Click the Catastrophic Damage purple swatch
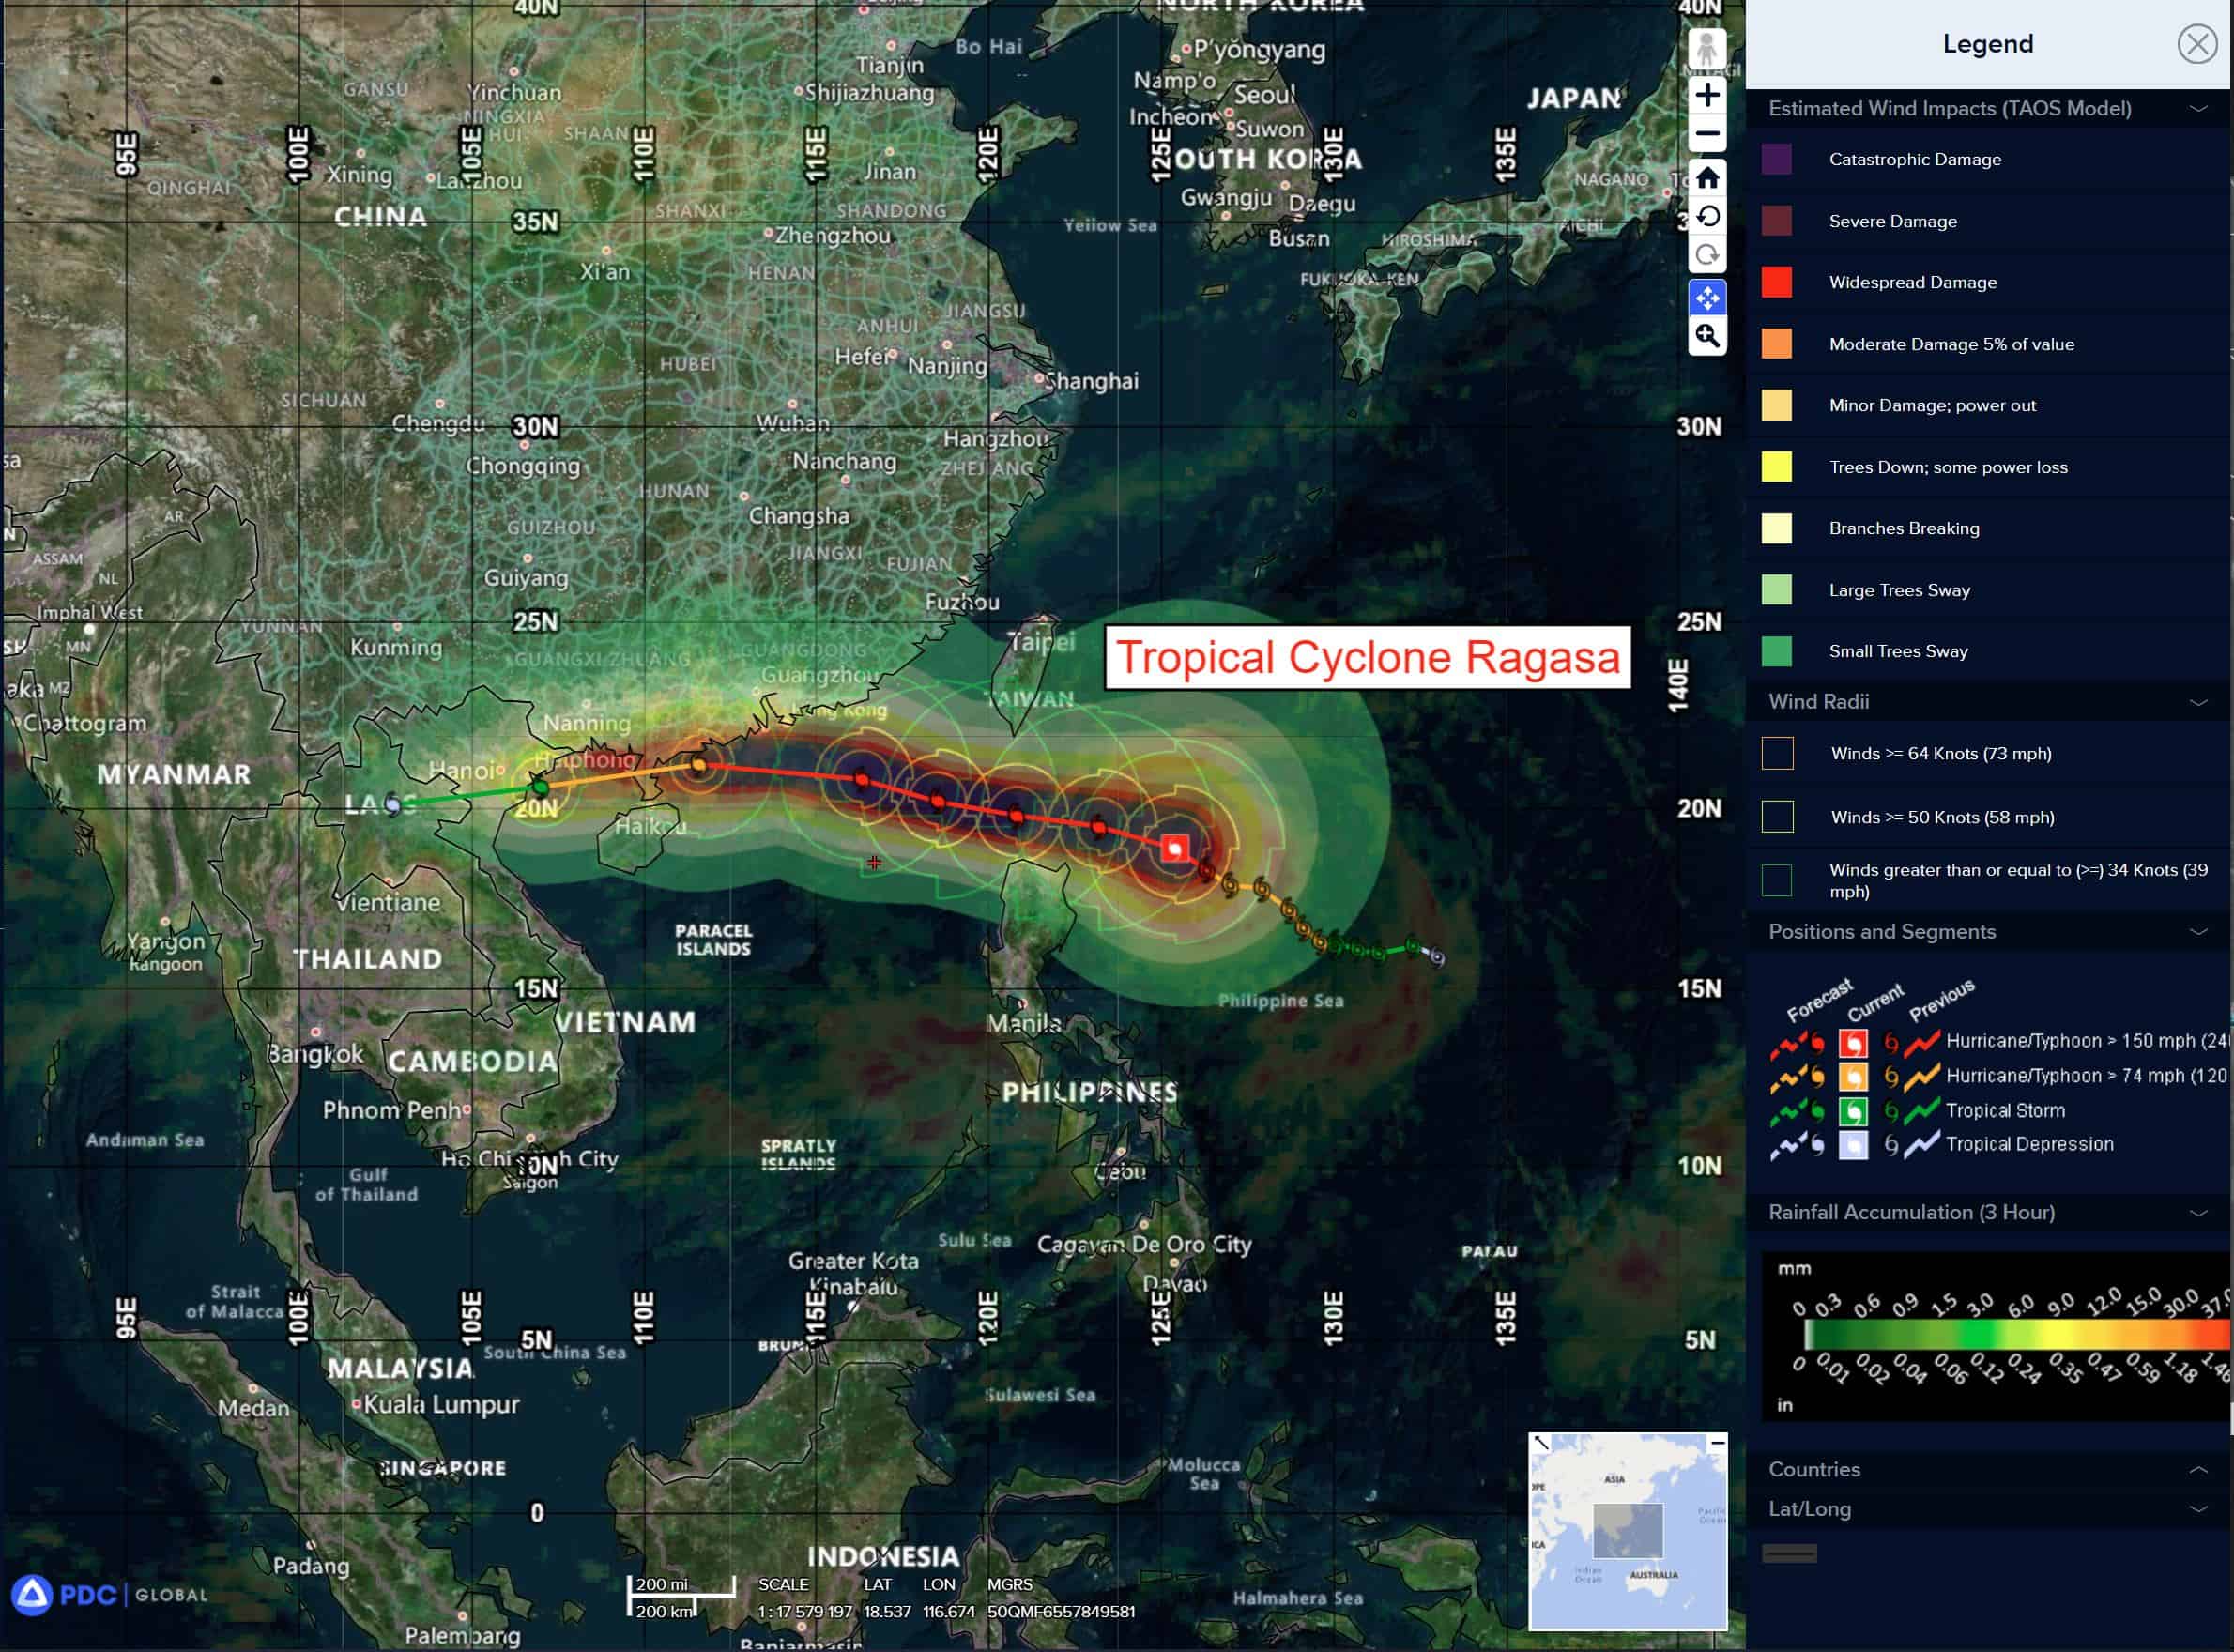The image size is (2234, 1652). coord(1777,160)
